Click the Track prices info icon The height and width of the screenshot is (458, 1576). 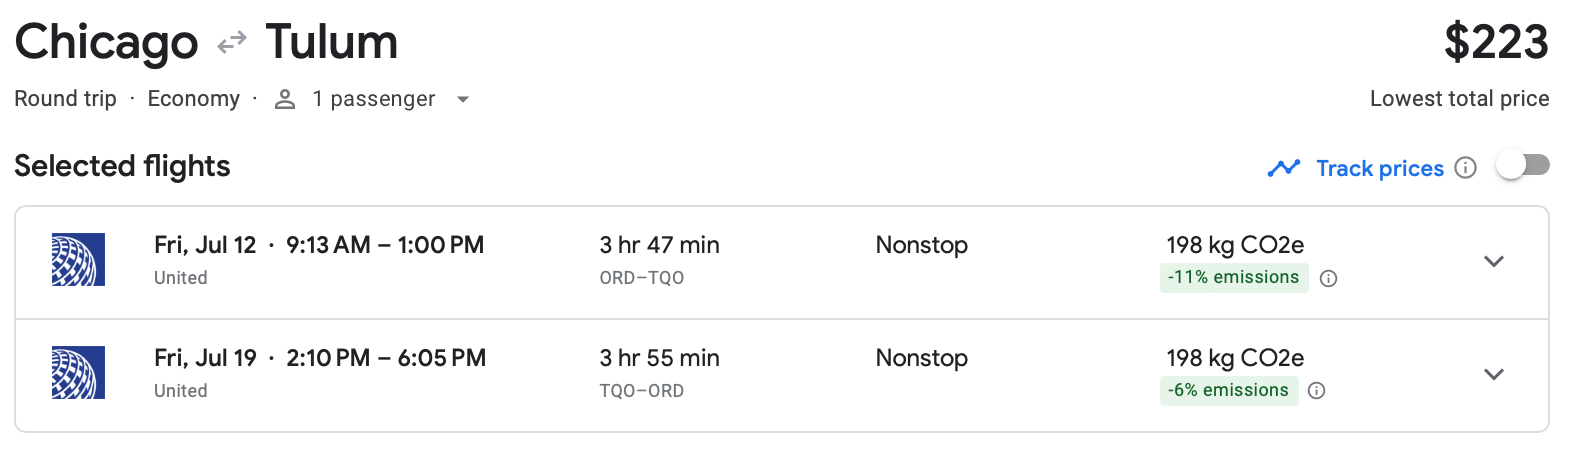(x=1465, y=168)
